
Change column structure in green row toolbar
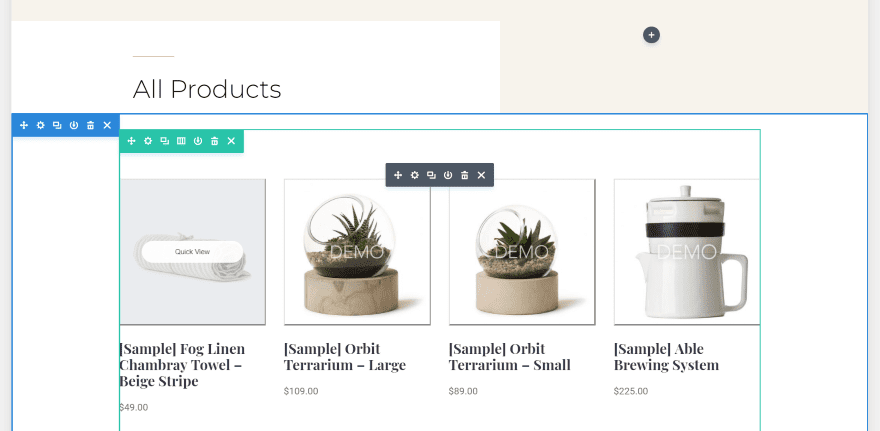point(181,141)
